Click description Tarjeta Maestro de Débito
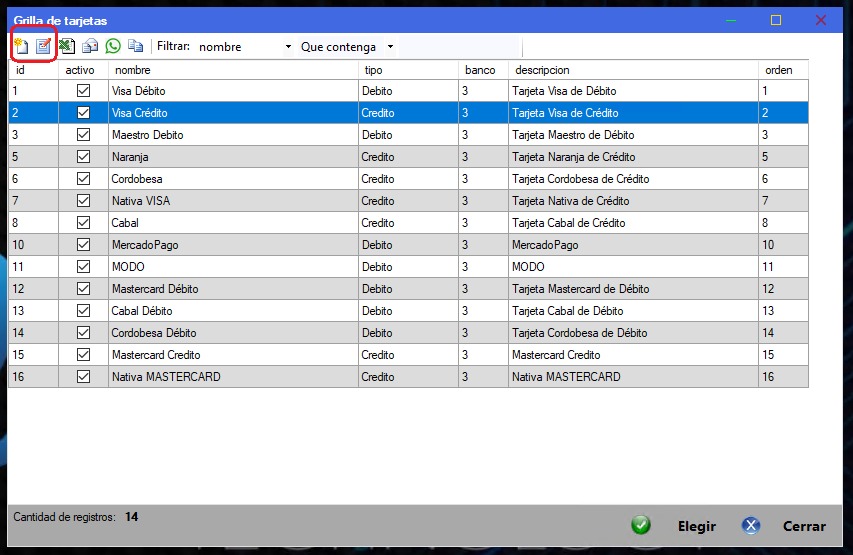This screenshot has width=853, height=555. [633, 135]
